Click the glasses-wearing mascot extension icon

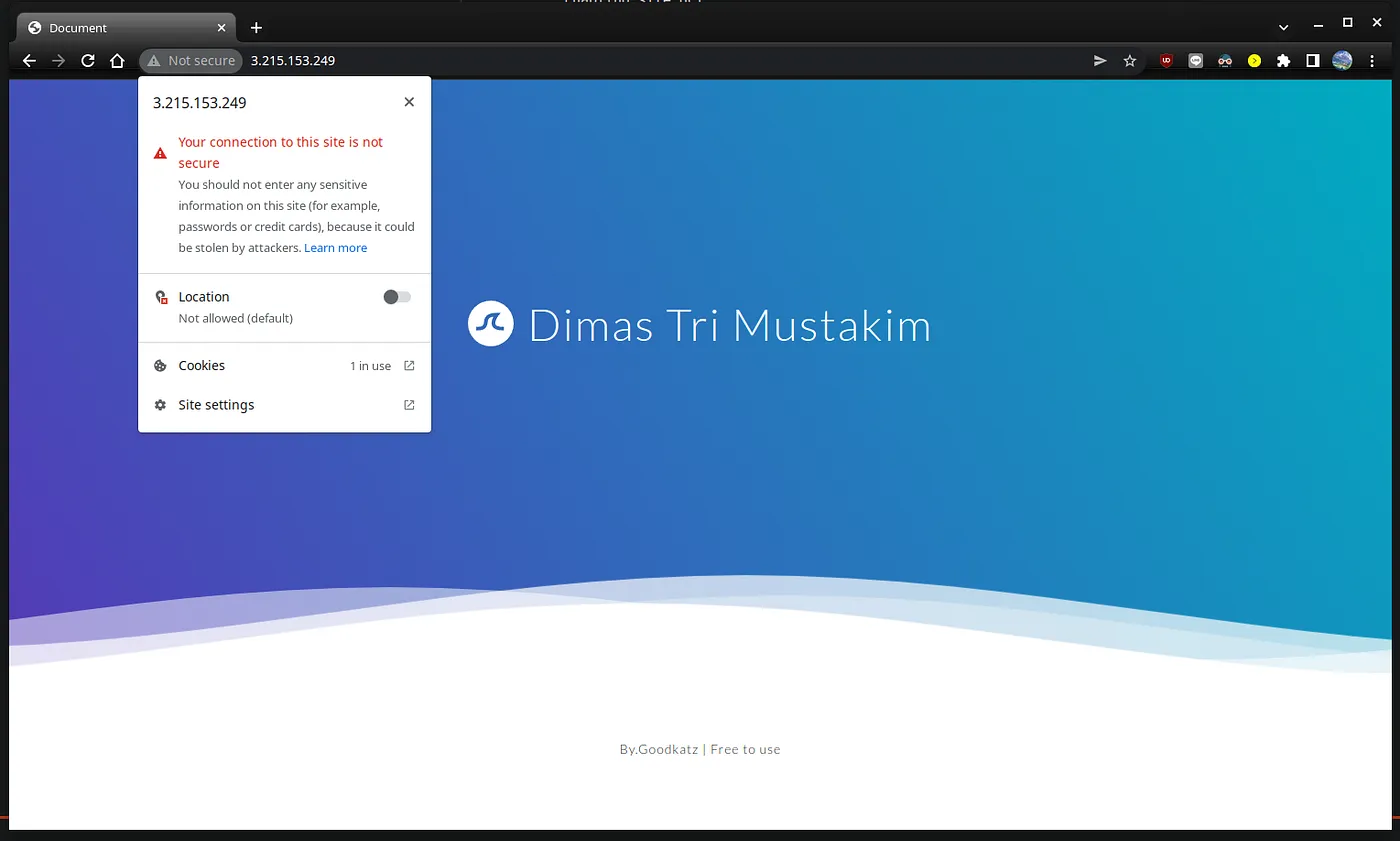coord(1224,60)
